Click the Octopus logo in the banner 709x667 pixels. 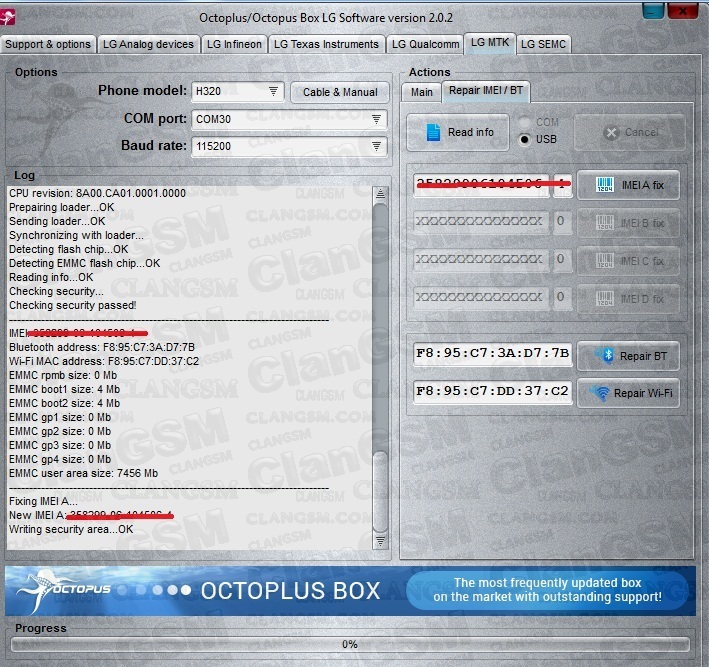pos(62,590)
